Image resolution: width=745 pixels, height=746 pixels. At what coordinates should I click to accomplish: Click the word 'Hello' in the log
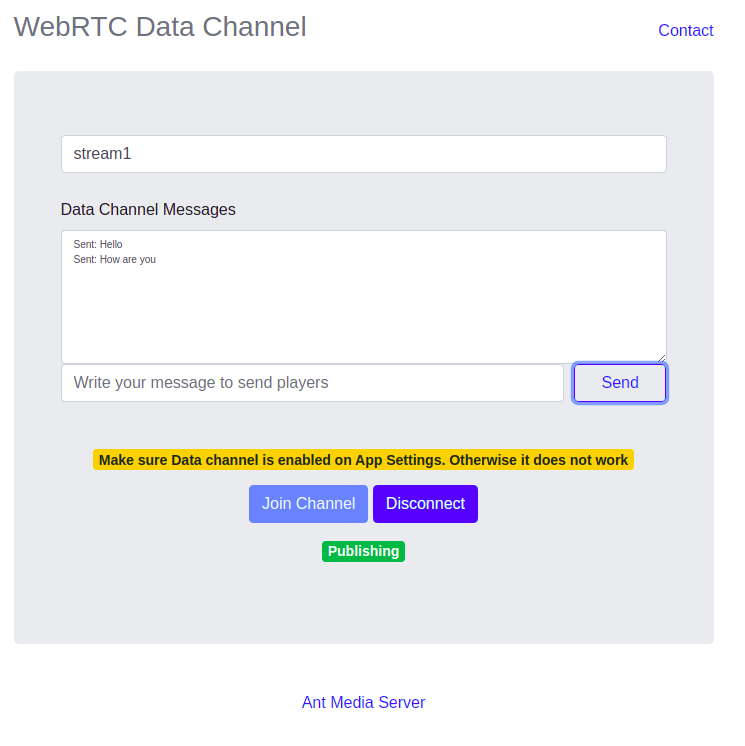(x=111, y=245)
